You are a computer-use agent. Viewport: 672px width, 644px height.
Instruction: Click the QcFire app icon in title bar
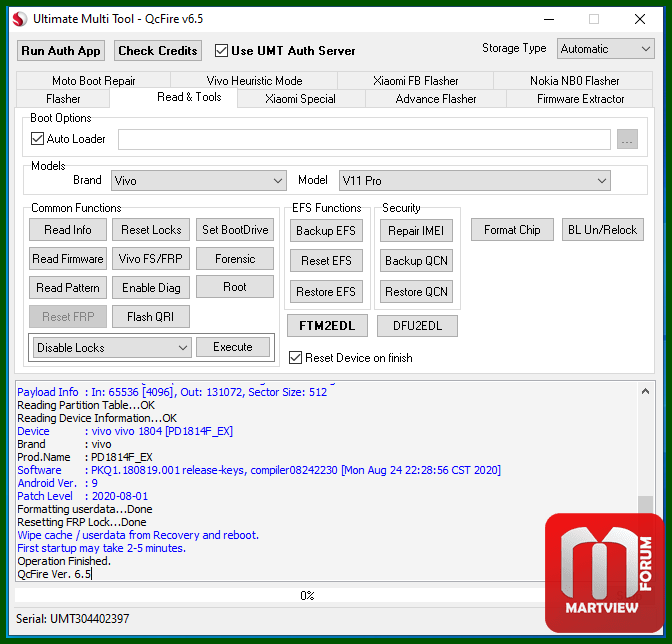click(x=17, y=19)
